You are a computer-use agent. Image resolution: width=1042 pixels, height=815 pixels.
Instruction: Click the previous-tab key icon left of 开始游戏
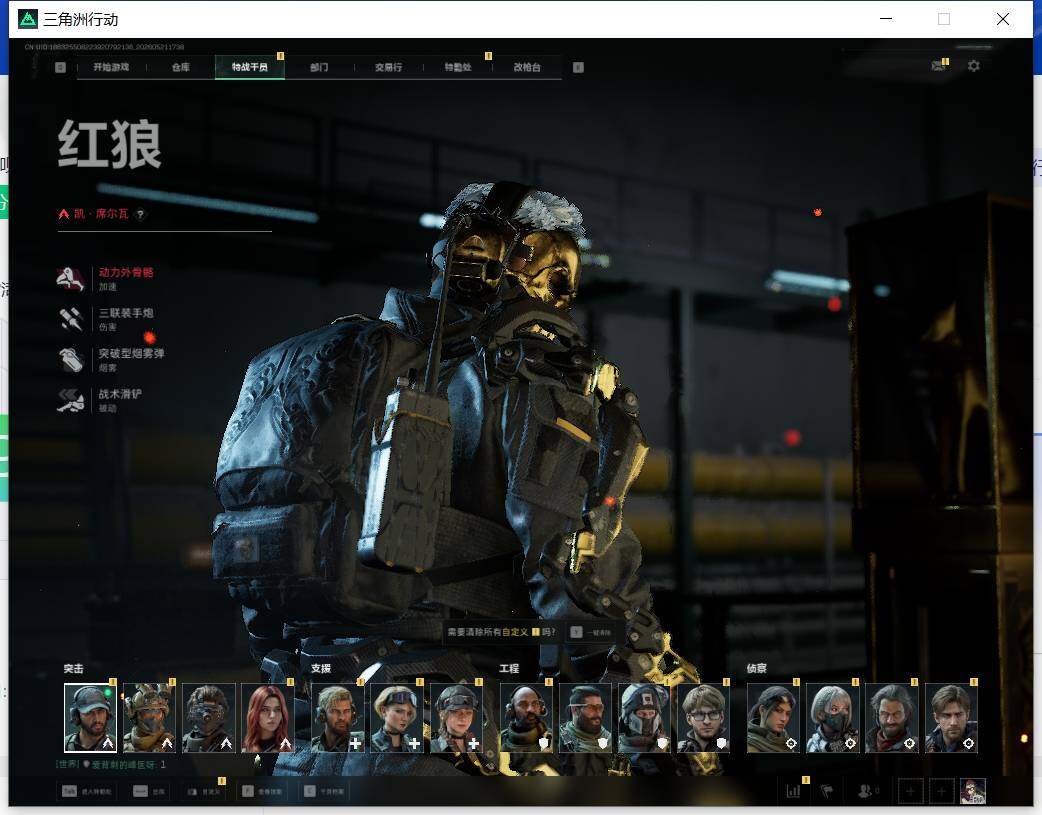(60, 67)
